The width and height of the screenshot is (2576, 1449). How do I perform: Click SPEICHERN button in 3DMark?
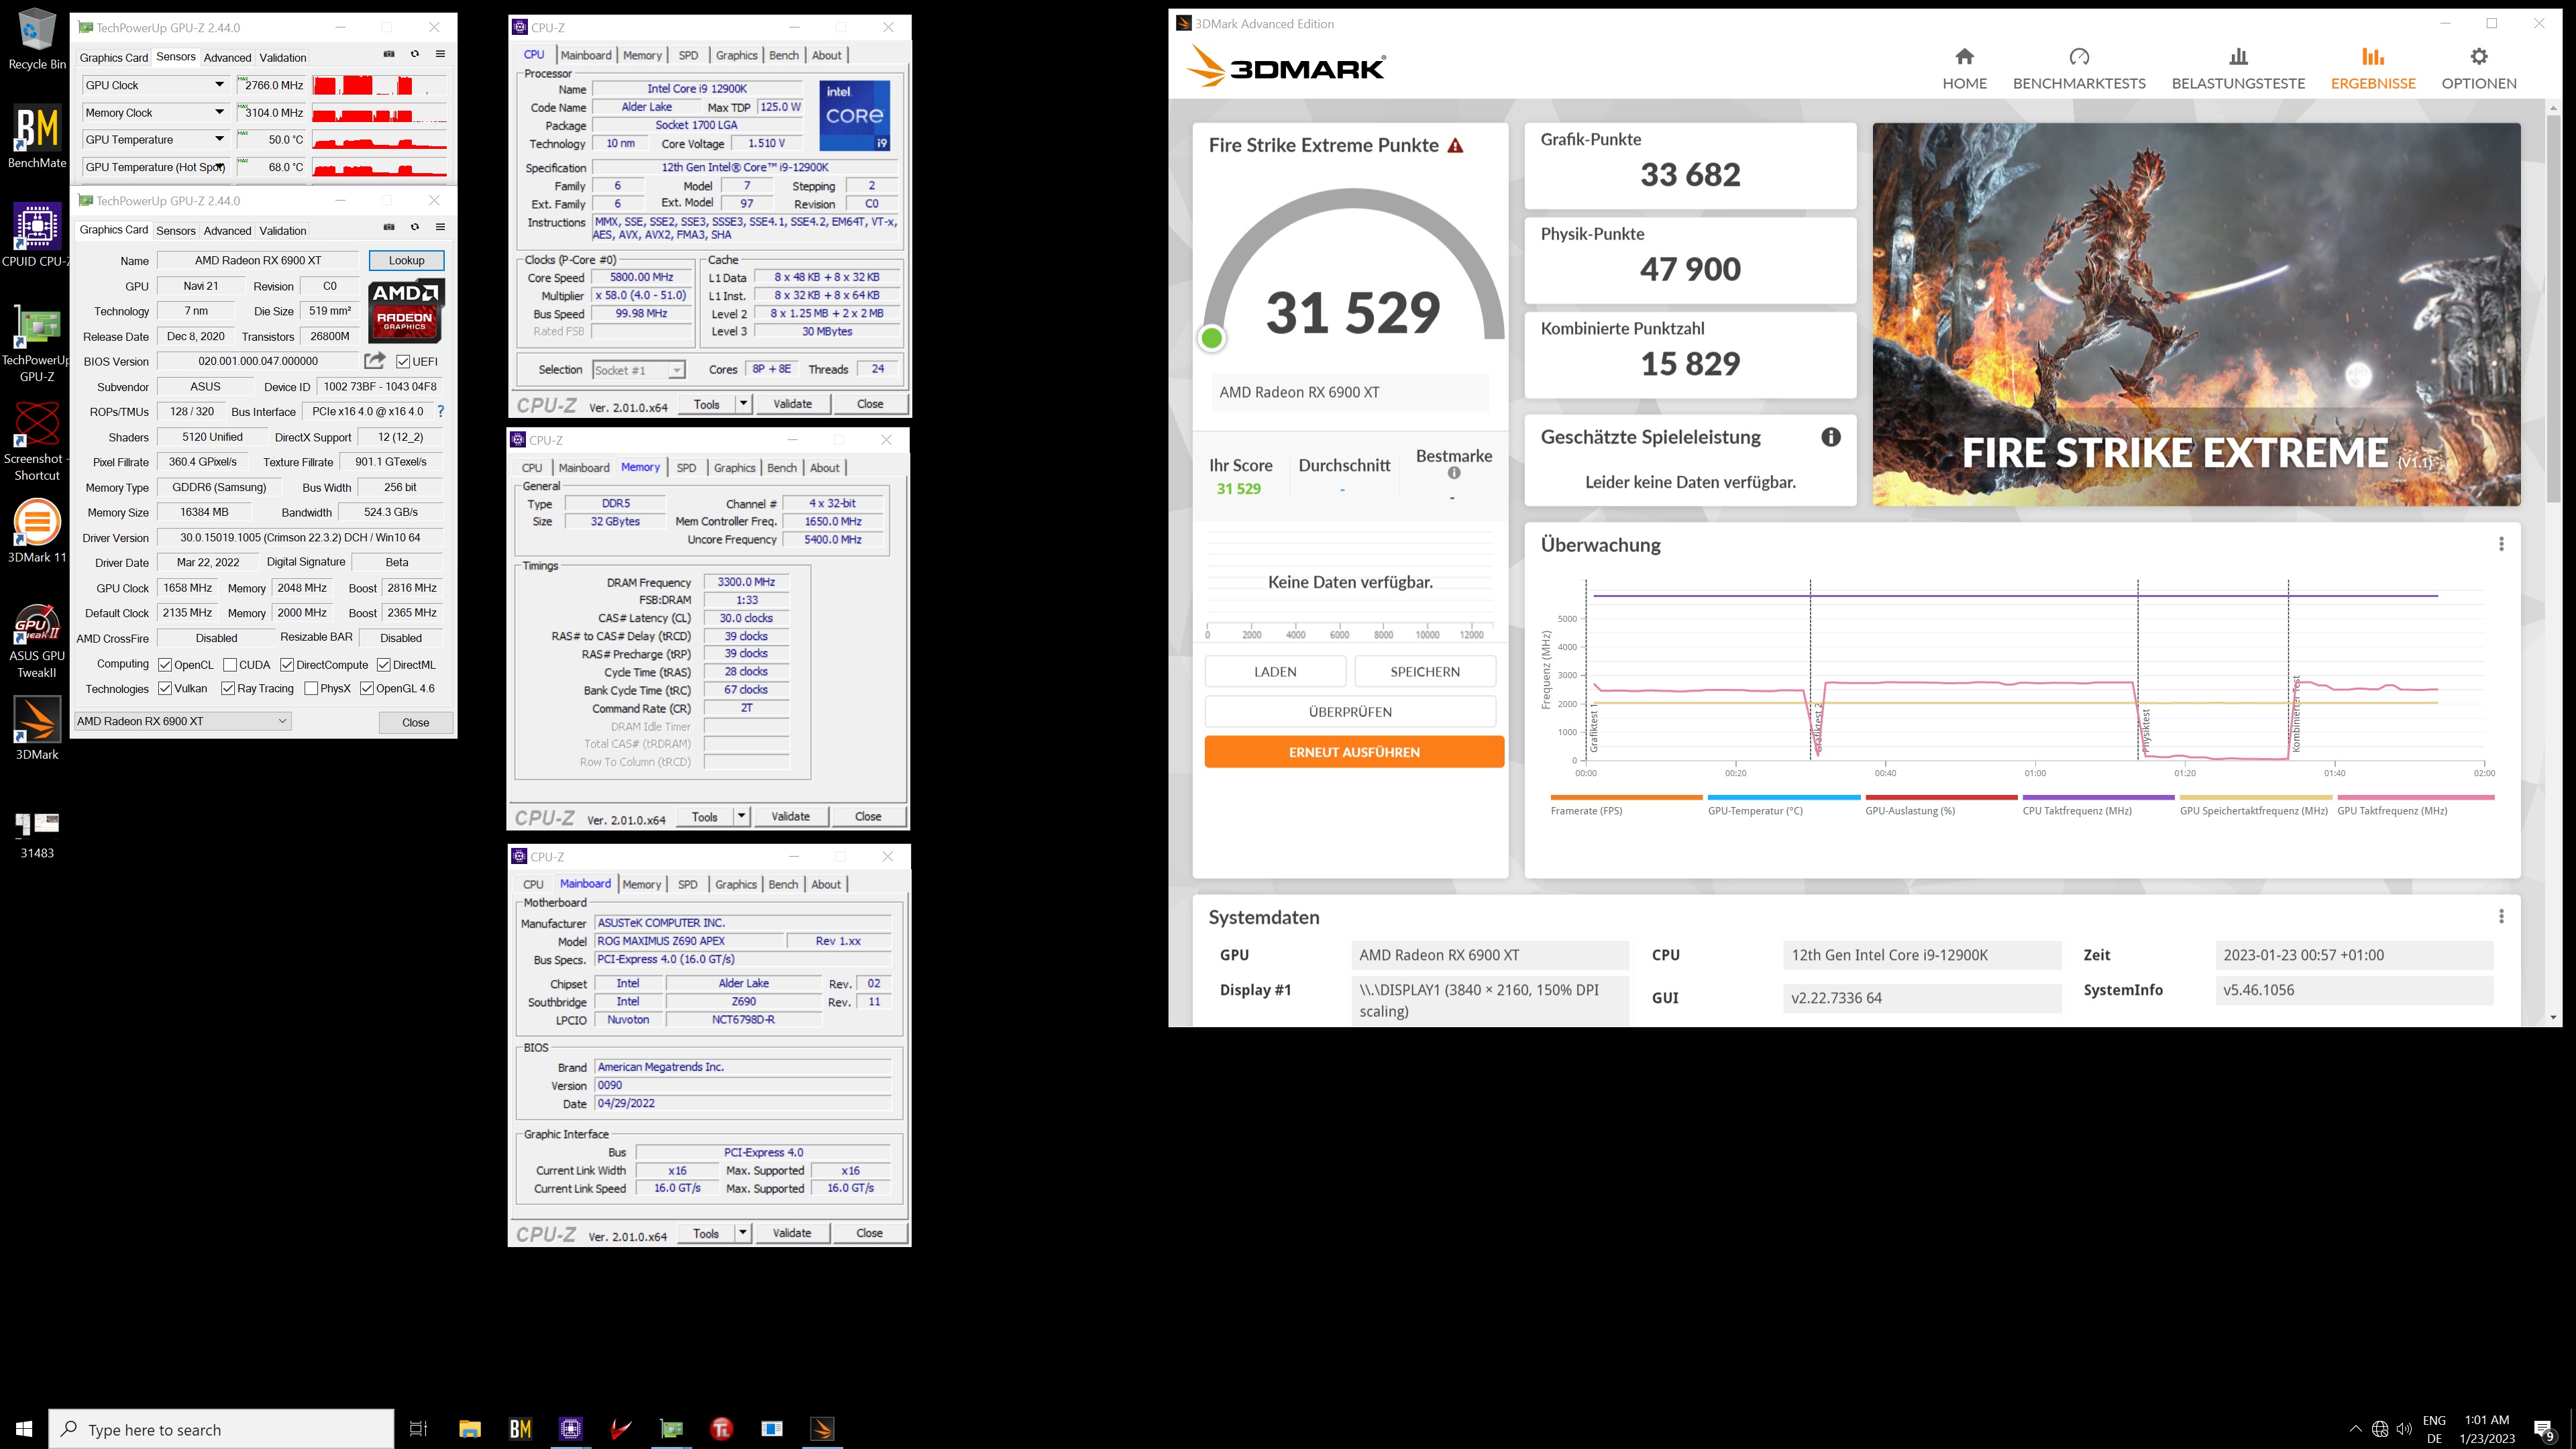pyautogui.click(x=1425, y=672)
